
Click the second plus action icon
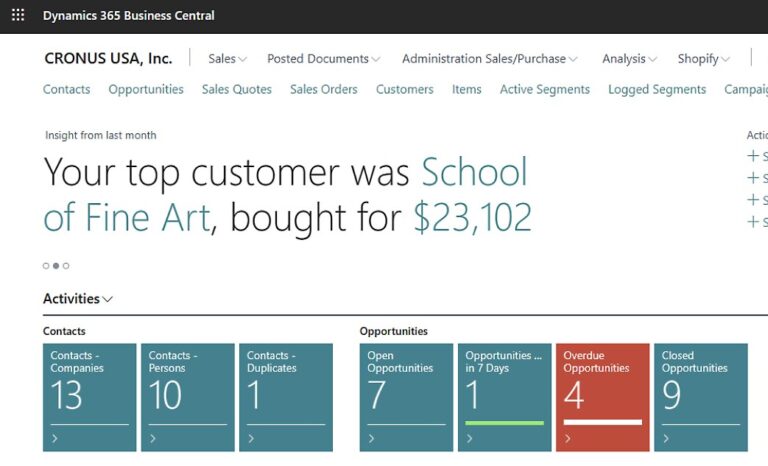point(753,177)
